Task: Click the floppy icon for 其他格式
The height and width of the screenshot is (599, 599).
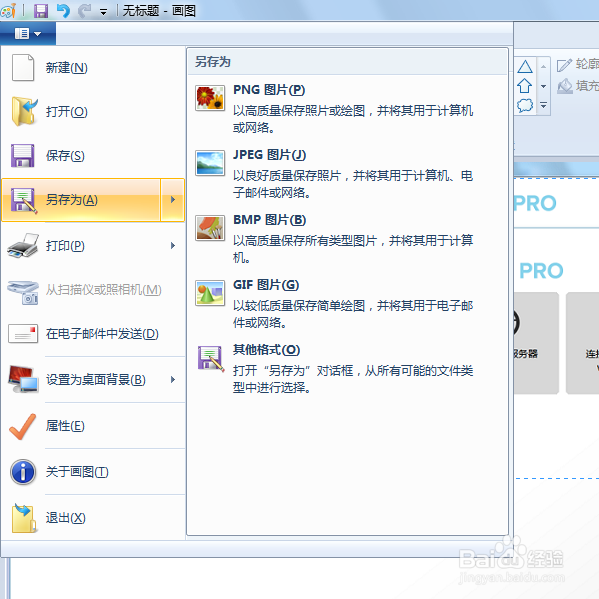Action: [210, 358]
